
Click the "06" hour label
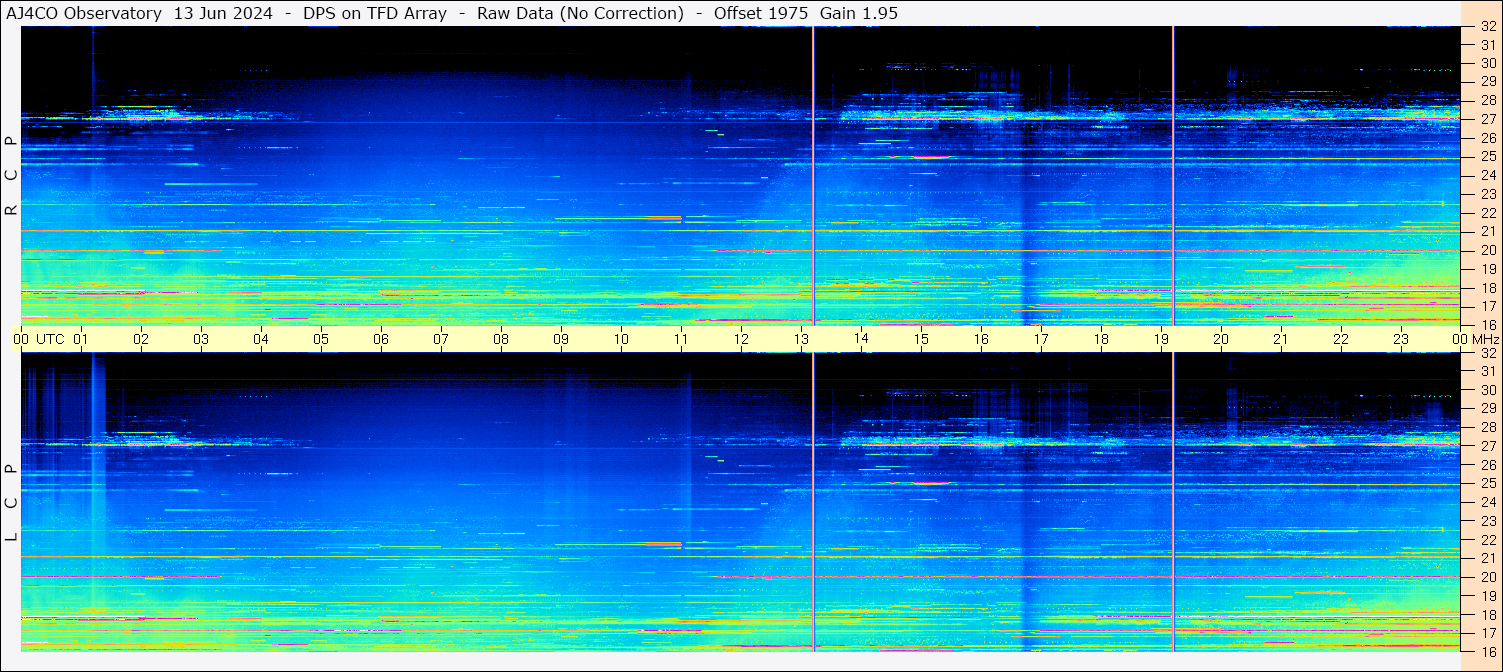381,339
